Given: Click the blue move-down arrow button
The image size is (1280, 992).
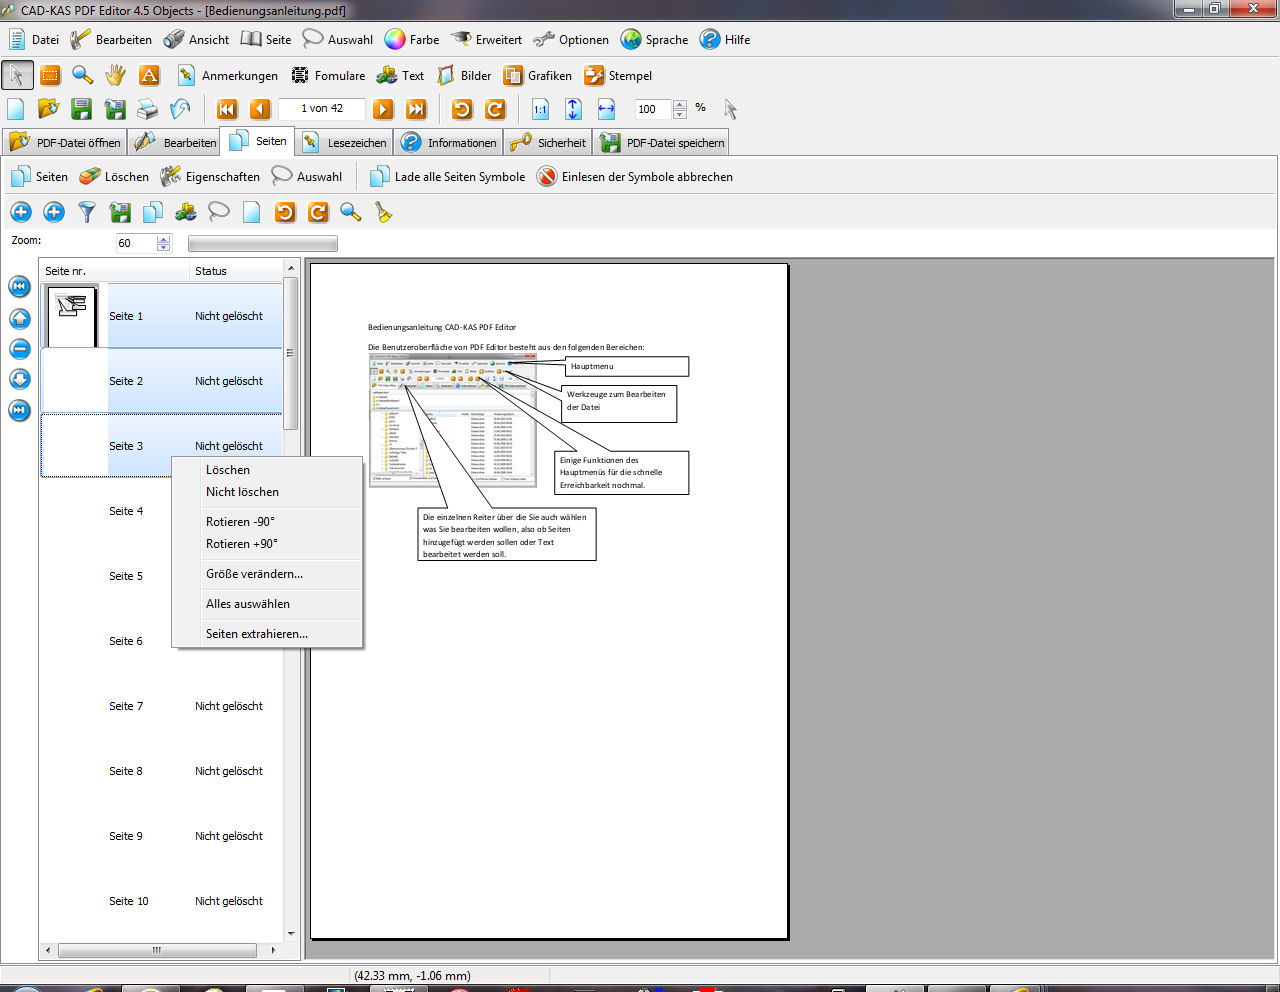Looking at the screenshot, I should pyautogui.click(x=19, y=379).
